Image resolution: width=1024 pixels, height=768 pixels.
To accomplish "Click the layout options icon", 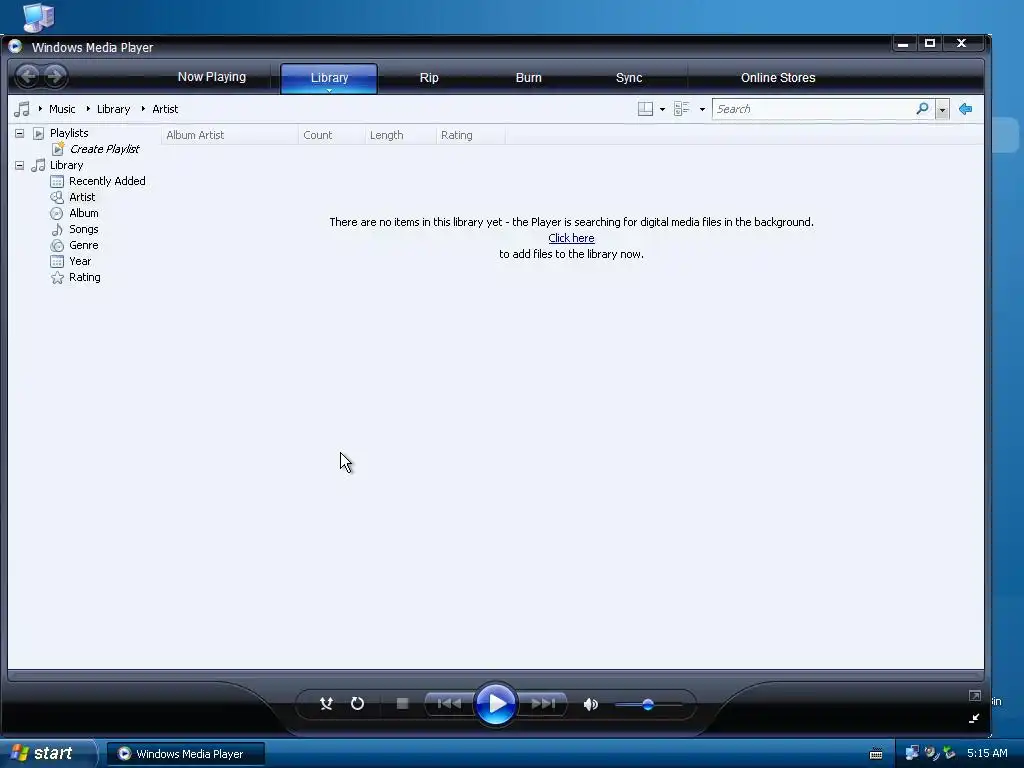I will click(x=645, y=109).
